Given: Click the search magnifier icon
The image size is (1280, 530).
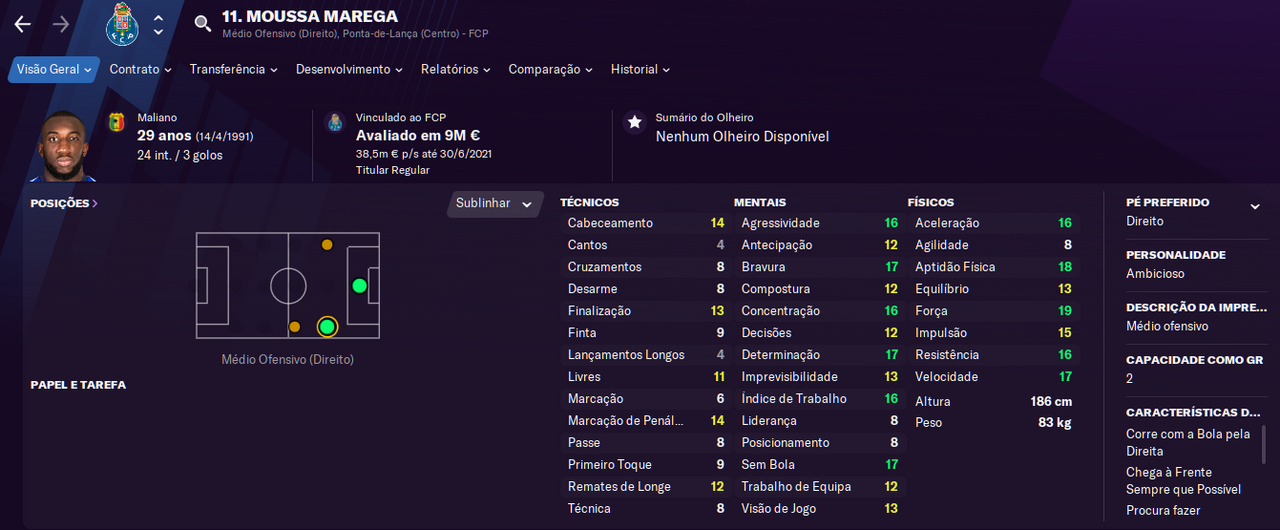Looking at the screenshot, I should pos(203,24).
